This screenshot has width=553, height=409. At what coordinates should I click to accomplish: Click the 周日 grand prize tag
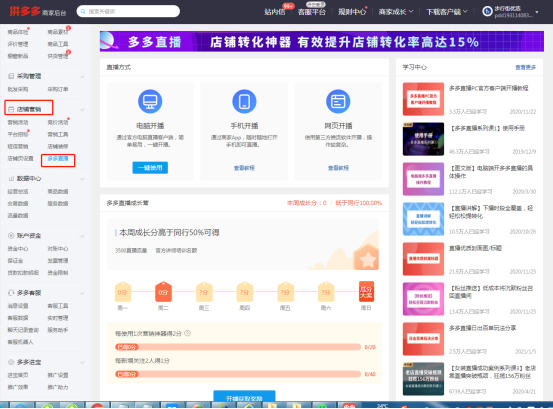pos(366,292)
